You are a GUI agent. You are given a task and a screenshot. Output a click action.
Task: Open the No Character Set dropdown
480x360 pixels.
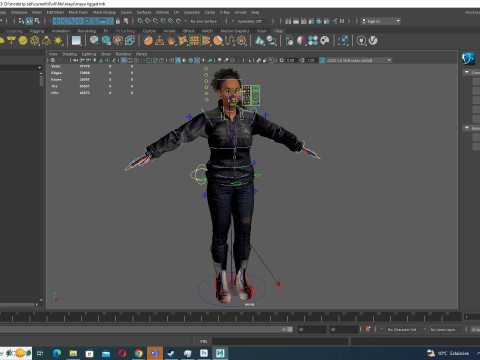(402, 329)
